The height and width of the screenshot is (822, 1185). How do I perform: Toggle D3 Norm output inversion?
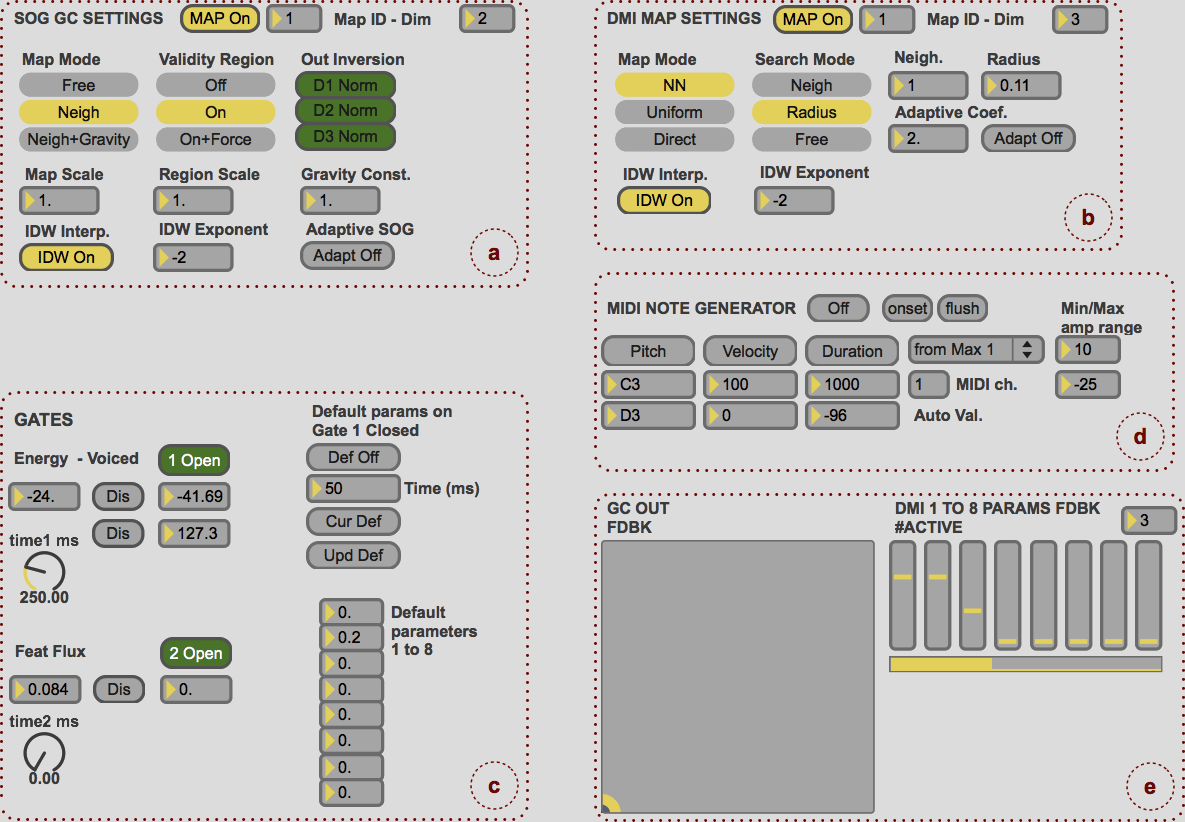click(x=345, y=137)
